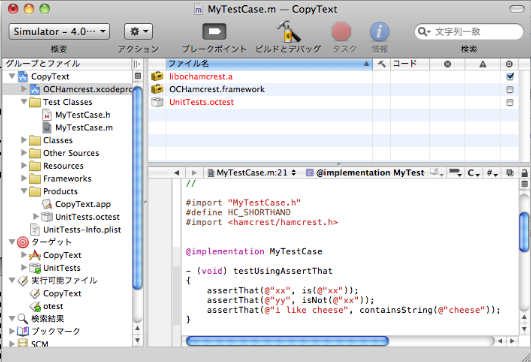Select UnitTests.octest in detail list
This screenshot has height=362, width=531.
pyautogui.click(x=201, y=102)
